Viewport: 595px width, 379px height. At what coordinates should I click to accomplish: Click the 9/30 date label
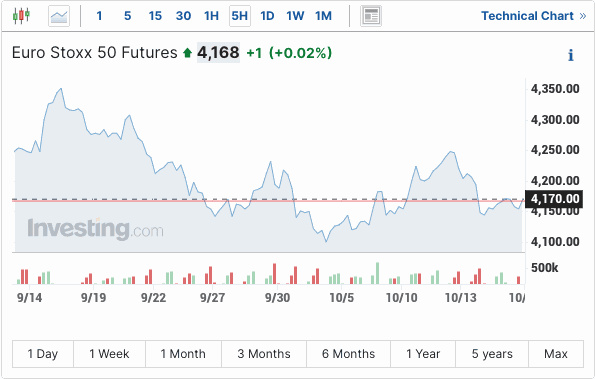277,297
